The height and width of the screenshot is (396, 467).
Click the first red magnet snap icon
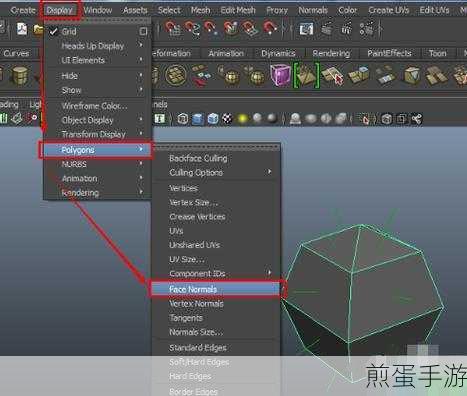coord(173,28)
